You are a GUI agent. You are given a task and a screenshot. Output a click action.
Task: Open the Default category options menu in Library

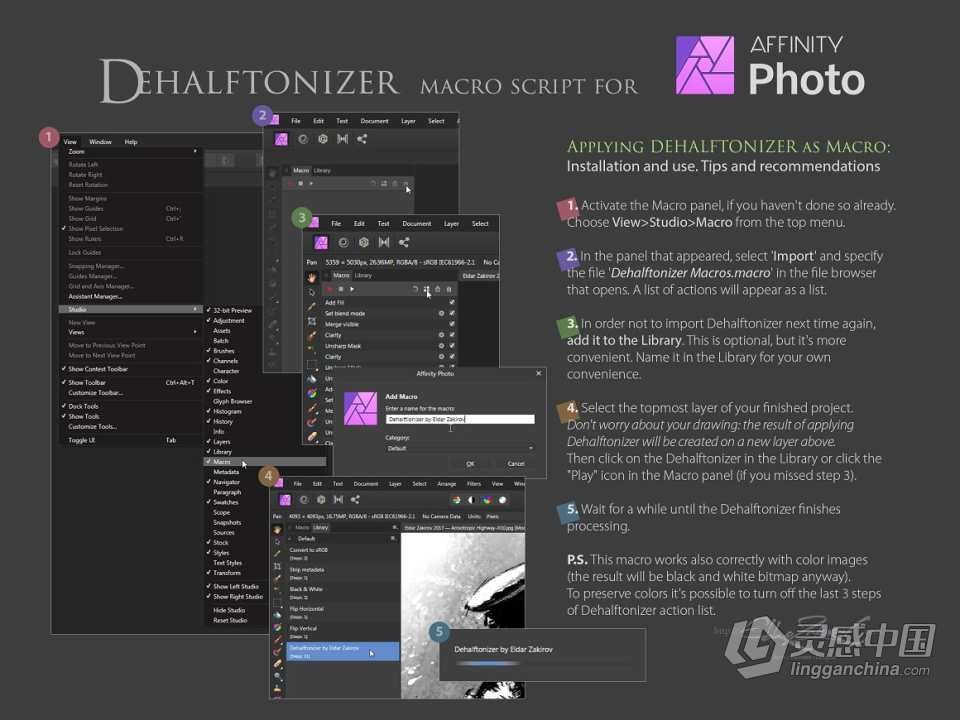click(x=393, y=539)
